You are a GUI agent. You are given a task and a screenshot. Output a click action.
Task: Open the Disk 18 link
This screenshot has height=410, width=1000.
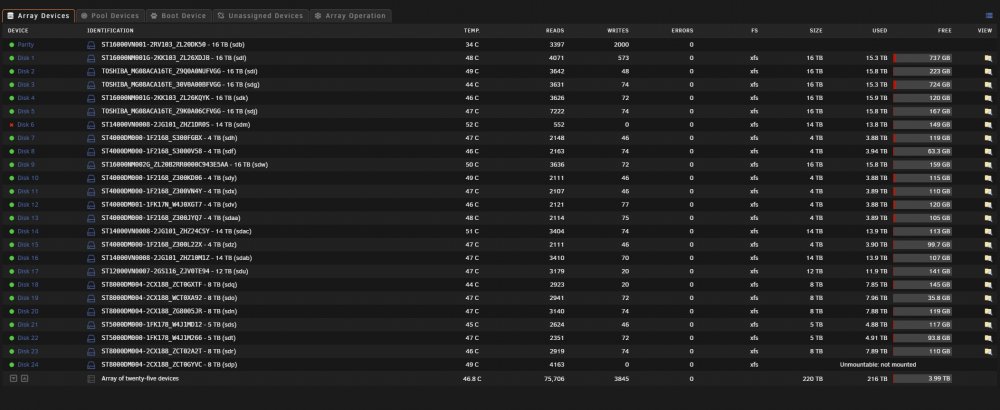point(28,284)
